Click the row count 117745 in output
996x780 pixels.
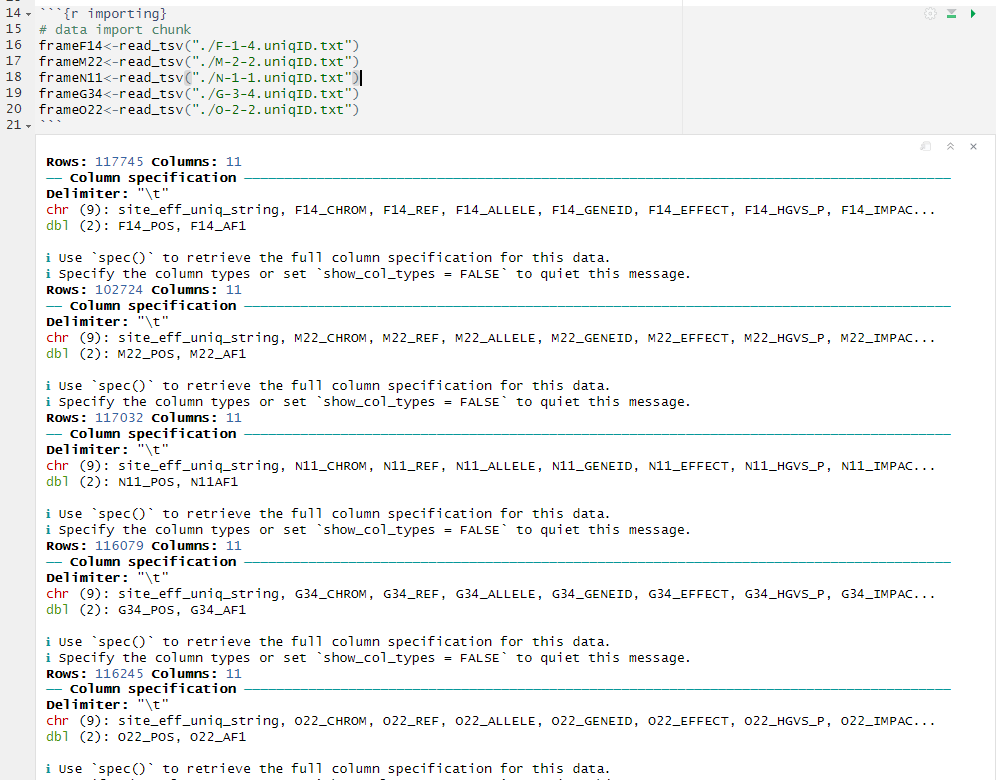click(119, 161)
